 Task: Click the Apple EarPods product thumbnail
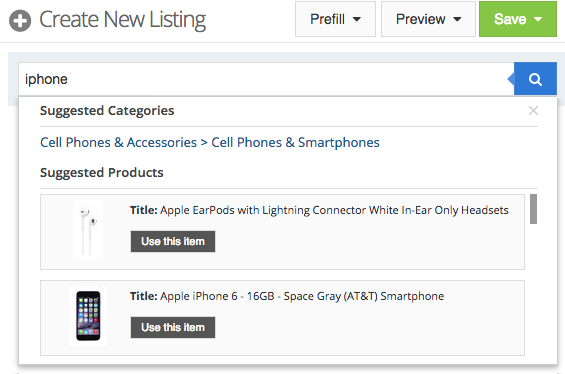tap(88, 230)
